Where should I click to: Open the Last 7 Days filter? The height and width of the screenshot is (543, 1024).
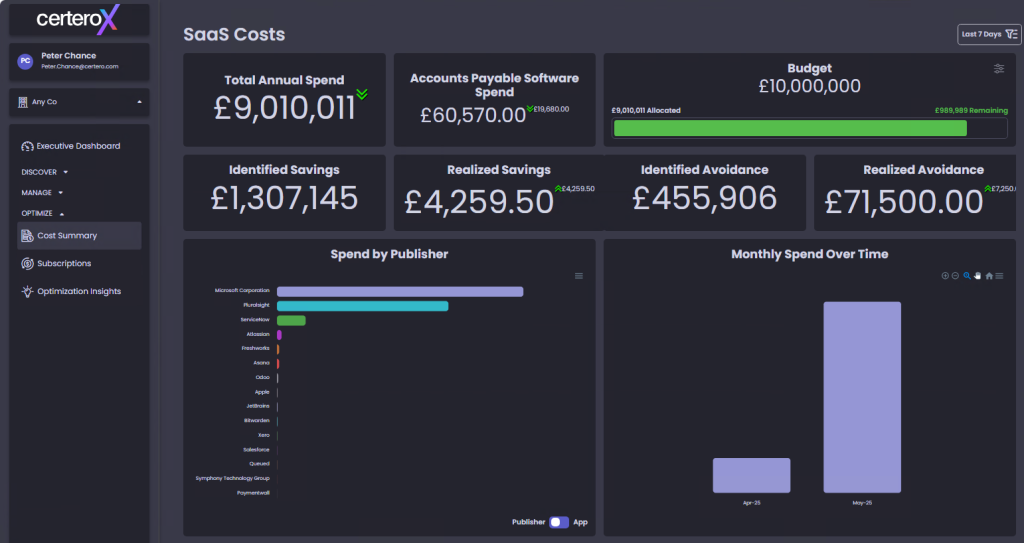coord(989,34)
